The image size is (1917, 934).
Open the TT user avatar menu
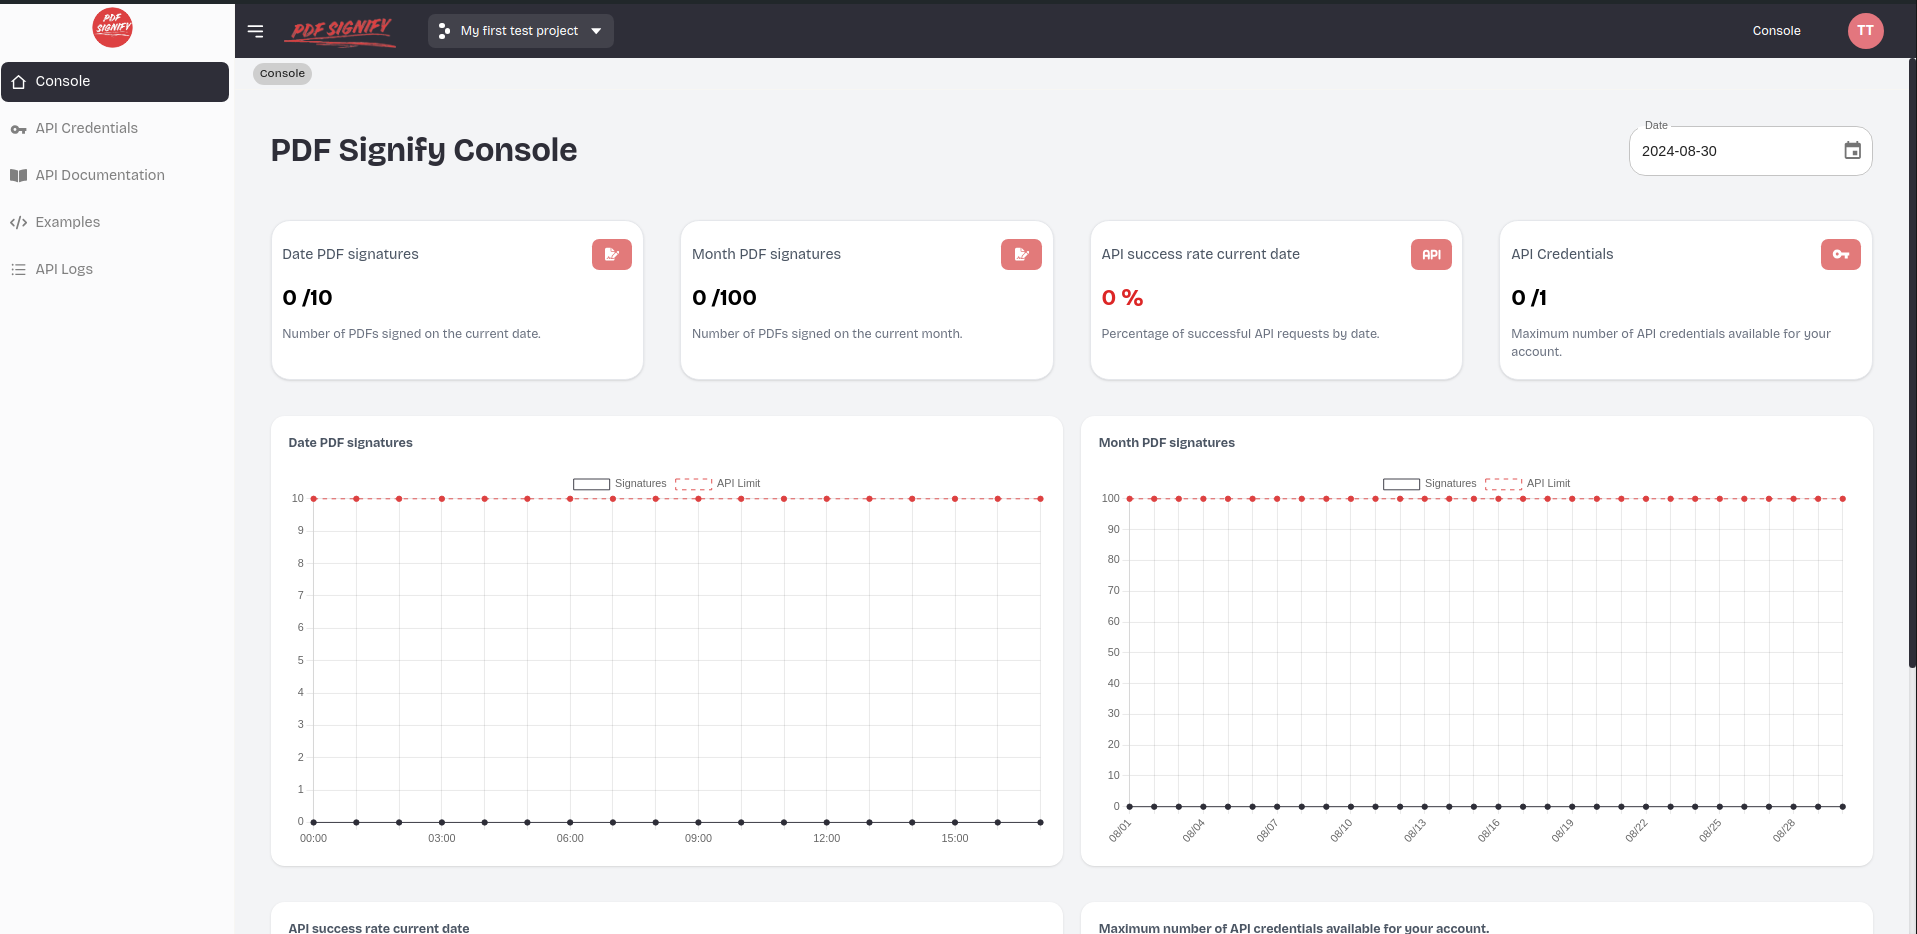click(1865, 31)
